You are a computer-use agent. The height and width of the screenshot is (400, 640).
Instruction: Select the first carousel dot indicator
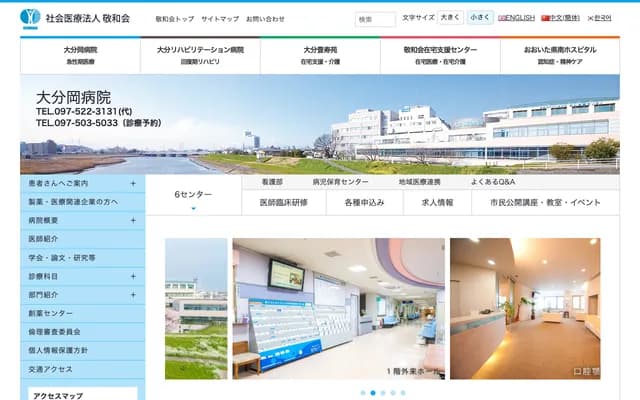[363, 393]
